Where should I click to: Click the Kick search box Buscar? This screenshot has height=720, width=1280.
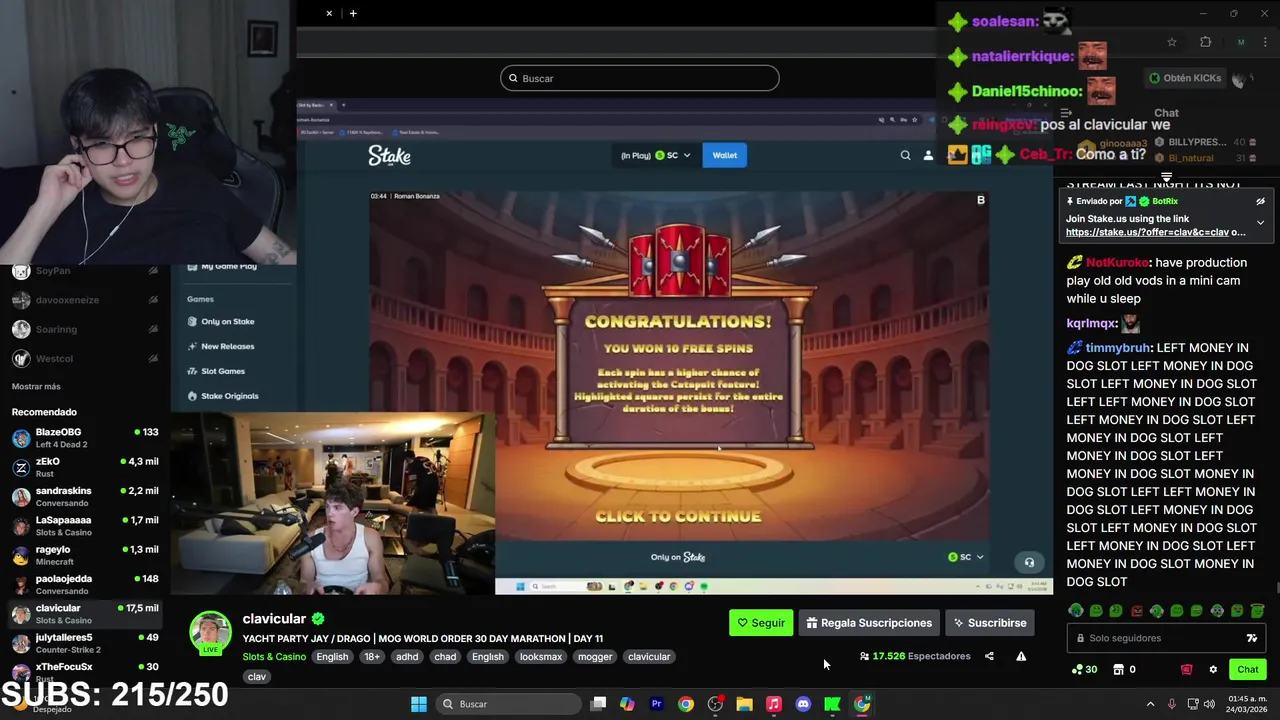click(x=639, y=78)
